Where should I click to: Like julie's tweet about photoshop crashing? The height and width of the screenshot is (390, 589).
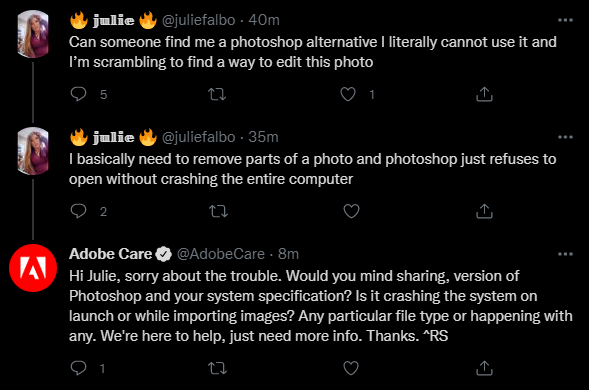click(352, 211)
